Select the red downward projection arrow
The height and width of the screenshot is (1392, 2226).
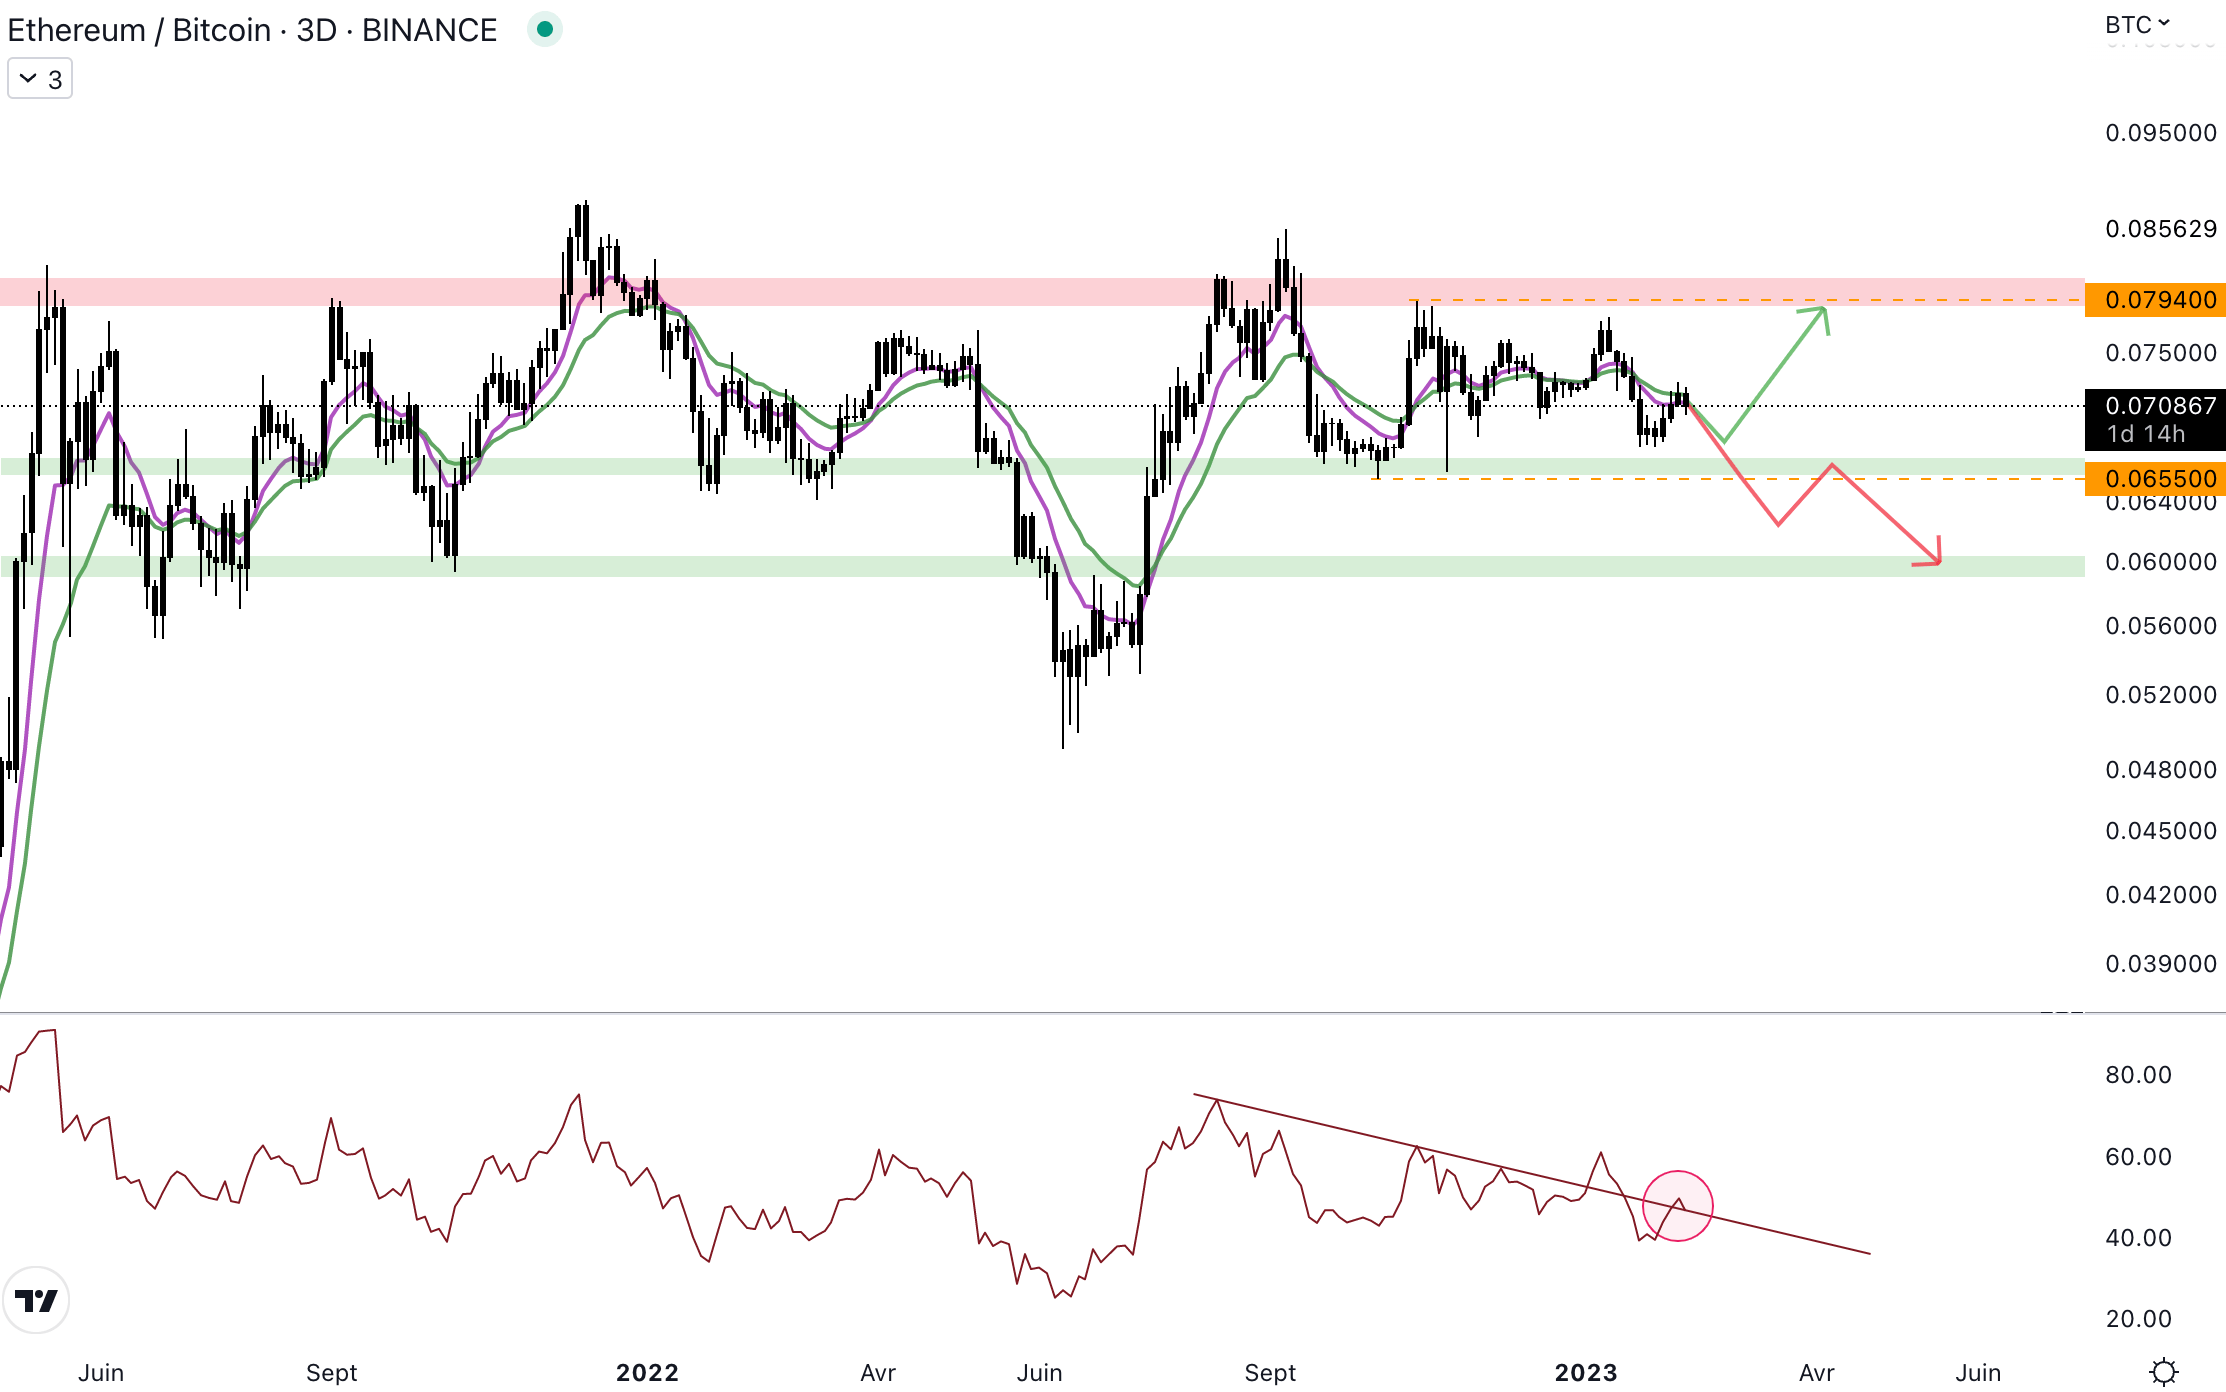click(x=1885, y=515)
